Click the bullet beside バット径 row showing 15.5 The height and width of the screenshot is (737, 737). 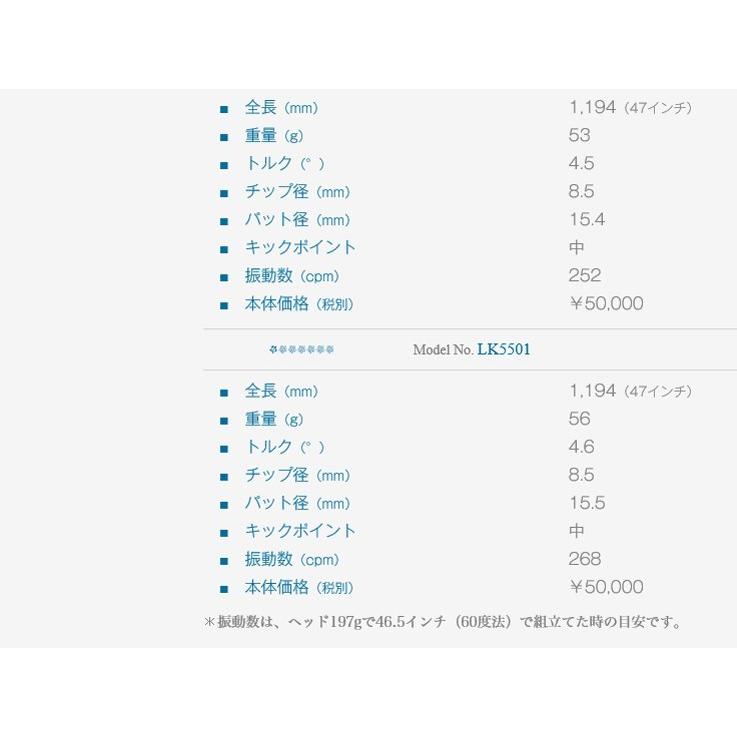click(x=224, y=505)
